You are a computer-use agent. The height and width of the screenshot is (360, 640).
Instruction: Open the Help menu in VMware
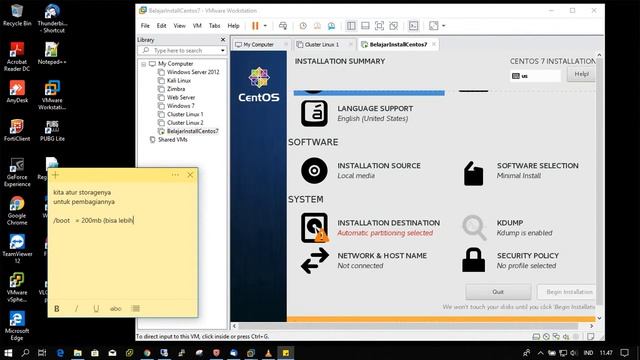click(233, 26)
